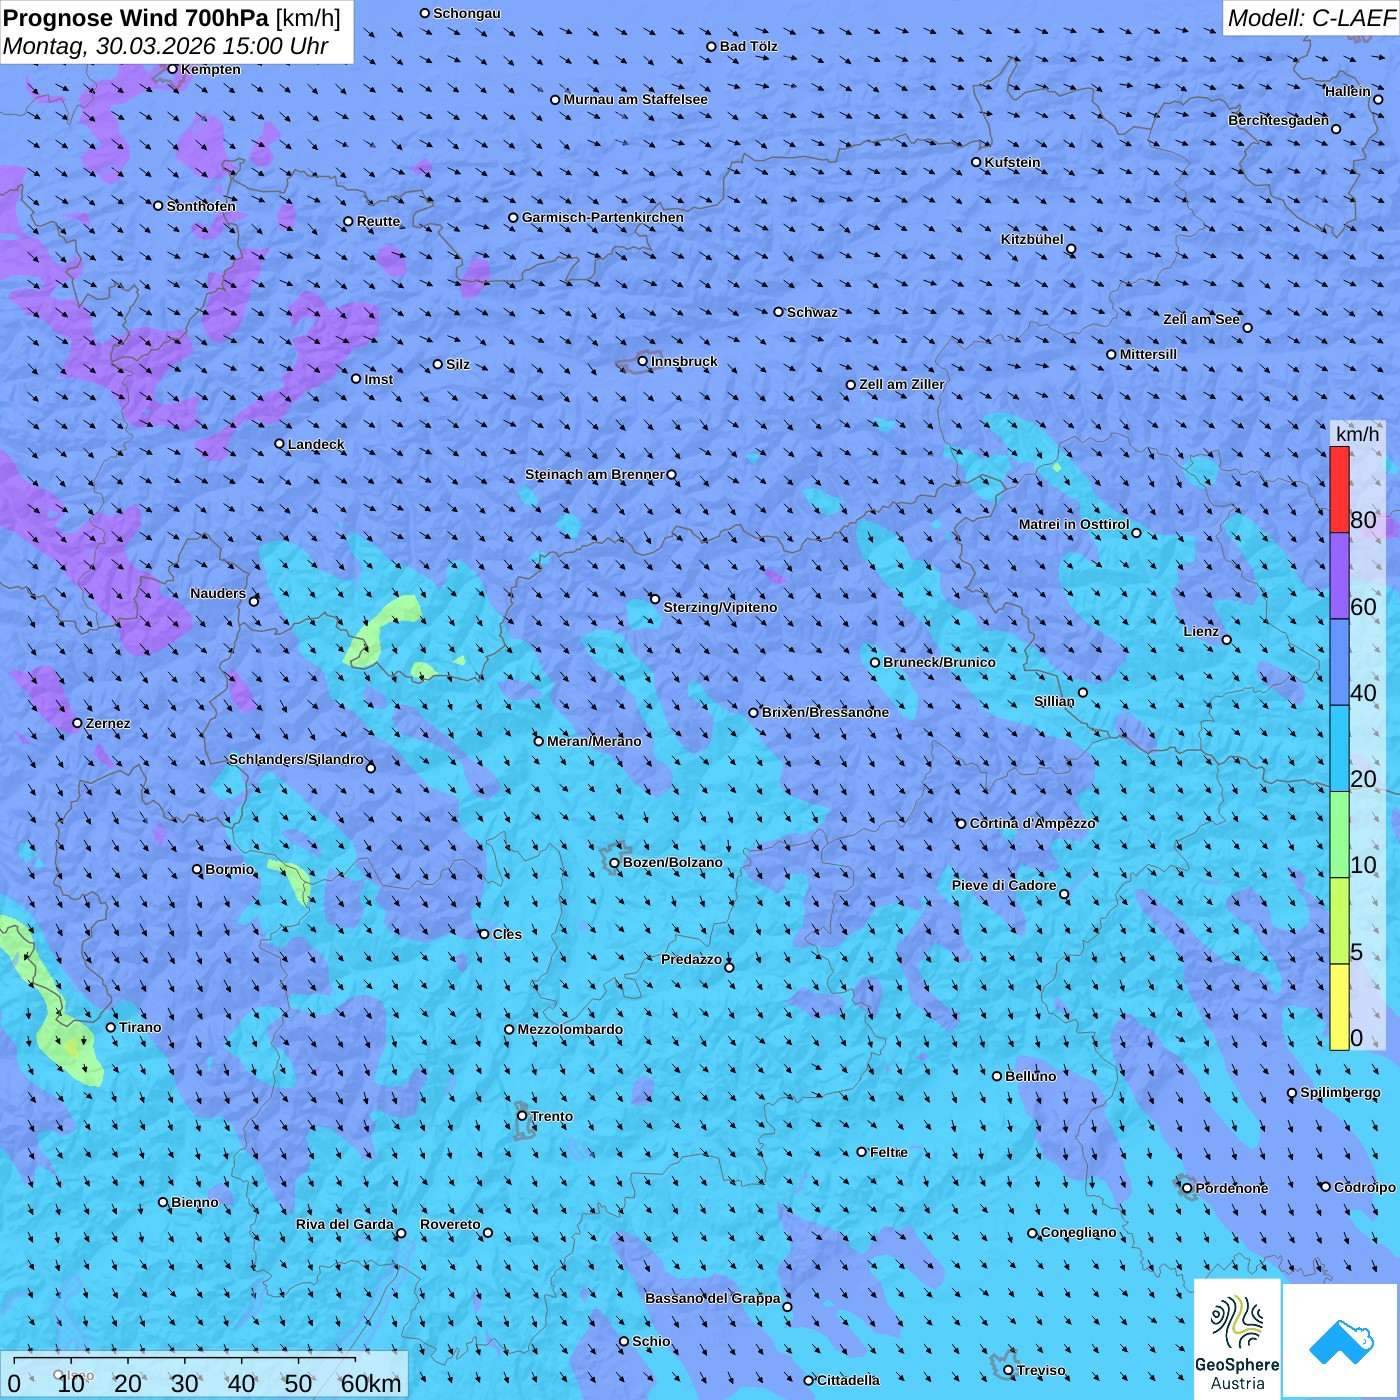The width and height of the screenshot is (1400, 1400).
Task: Click the '60km' scale bar label
Action: tap(371, 1383)
